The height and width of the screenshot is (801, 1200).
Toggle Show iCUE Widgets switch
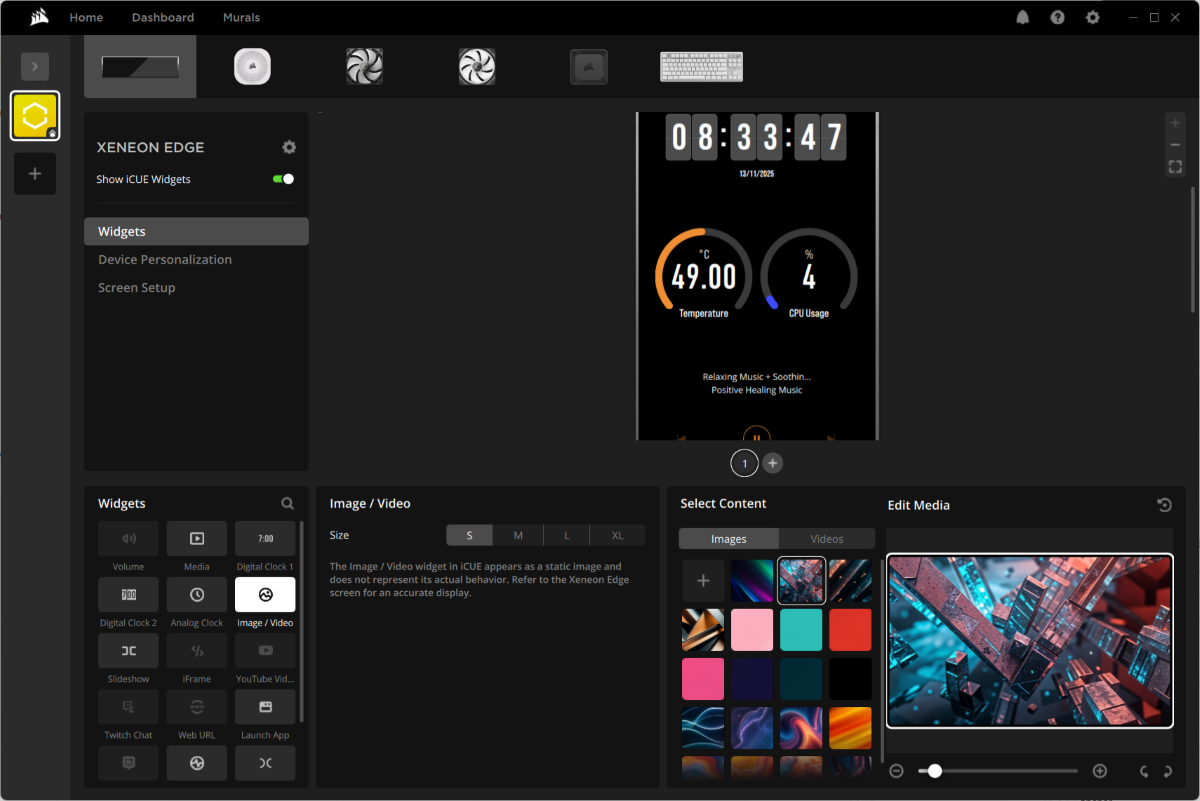coord(283,179)
